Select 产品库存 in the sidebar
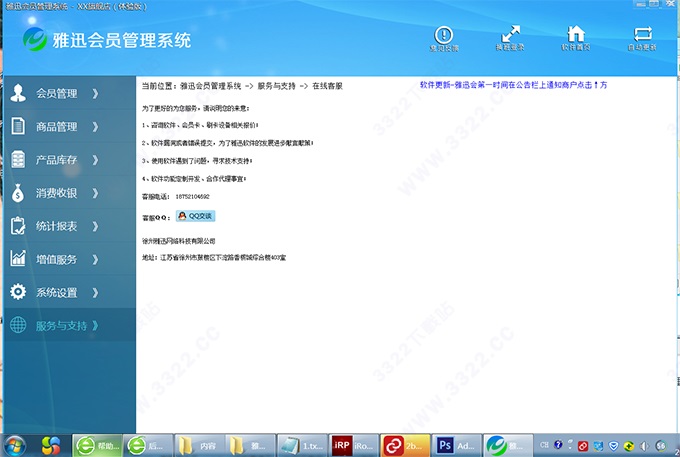 pos(56,160)
